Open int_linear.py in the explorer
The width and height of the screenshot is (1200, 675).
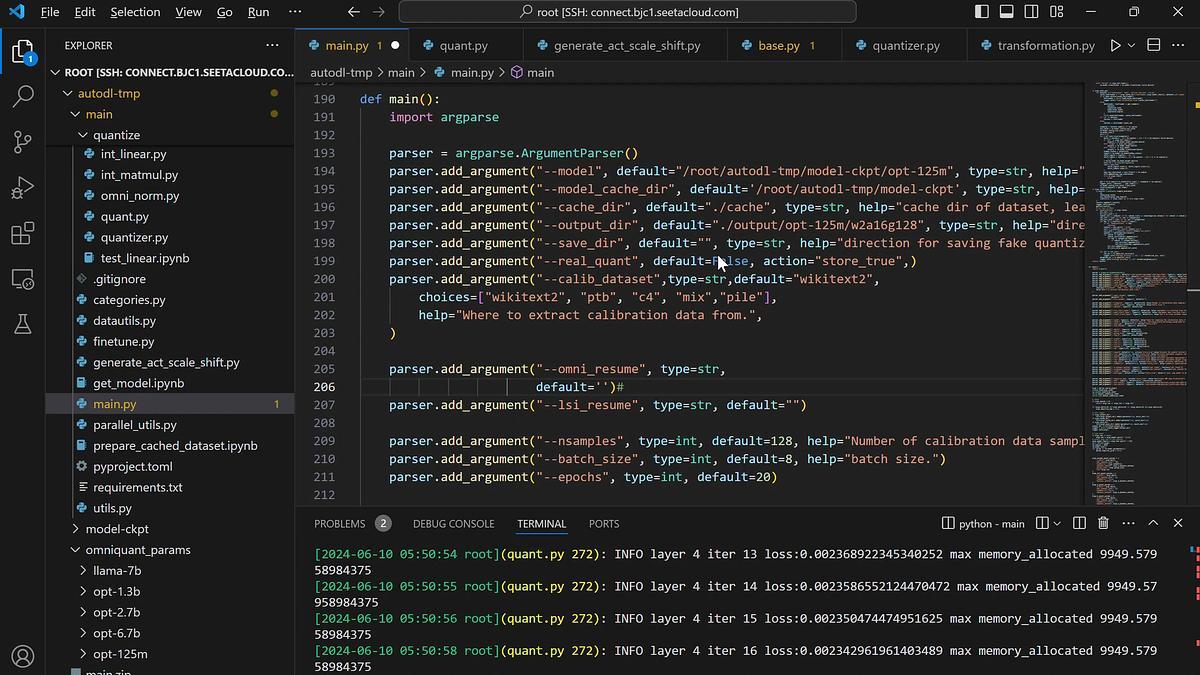(x=133, y=155)
